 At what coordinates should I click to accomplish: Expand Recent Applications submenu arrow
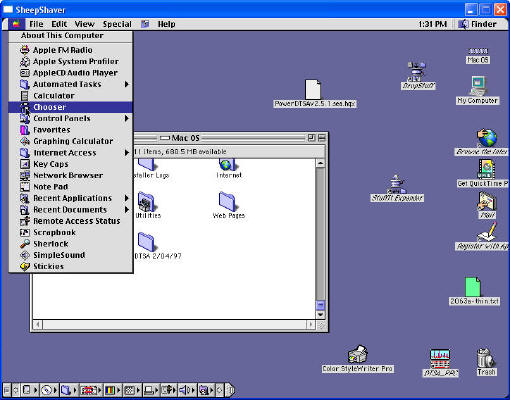point(127,198)
